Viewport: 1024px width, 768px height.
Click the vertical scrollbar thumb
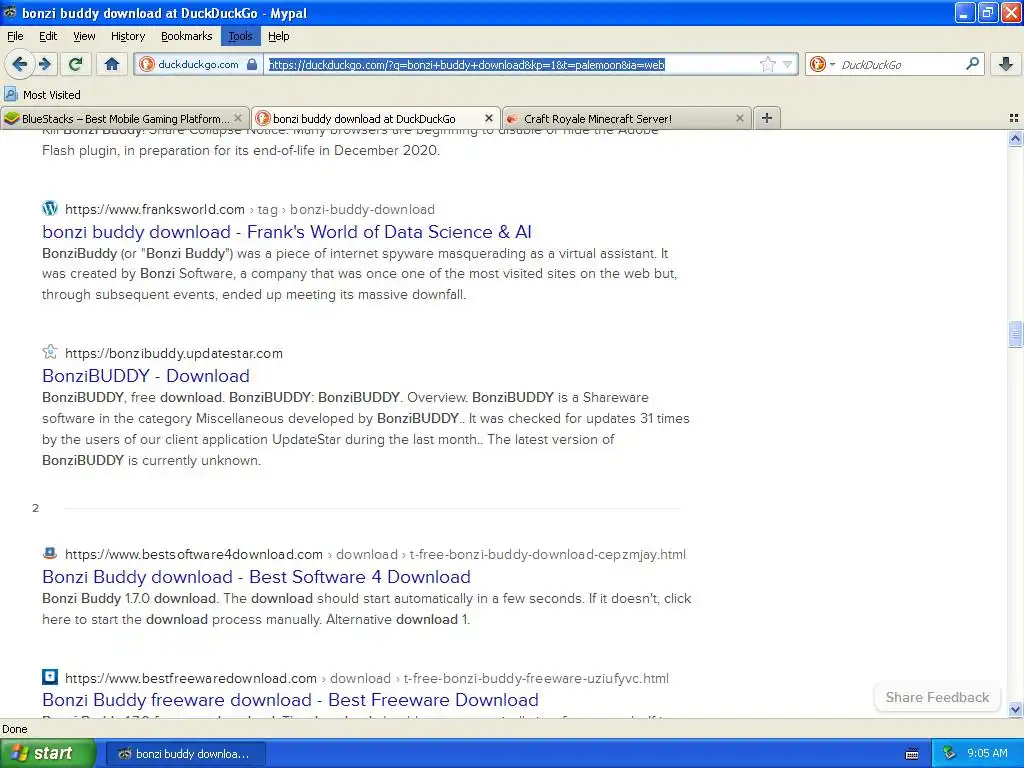point(1015,334)
